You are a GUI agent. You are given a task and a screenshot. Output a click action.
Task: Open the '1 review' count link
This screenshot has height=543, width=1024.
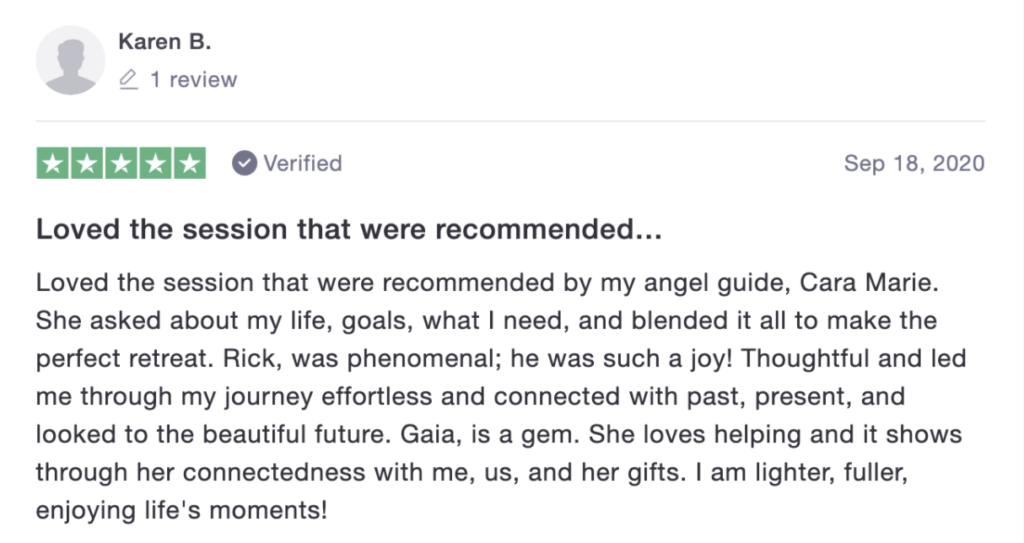(193, 79)
